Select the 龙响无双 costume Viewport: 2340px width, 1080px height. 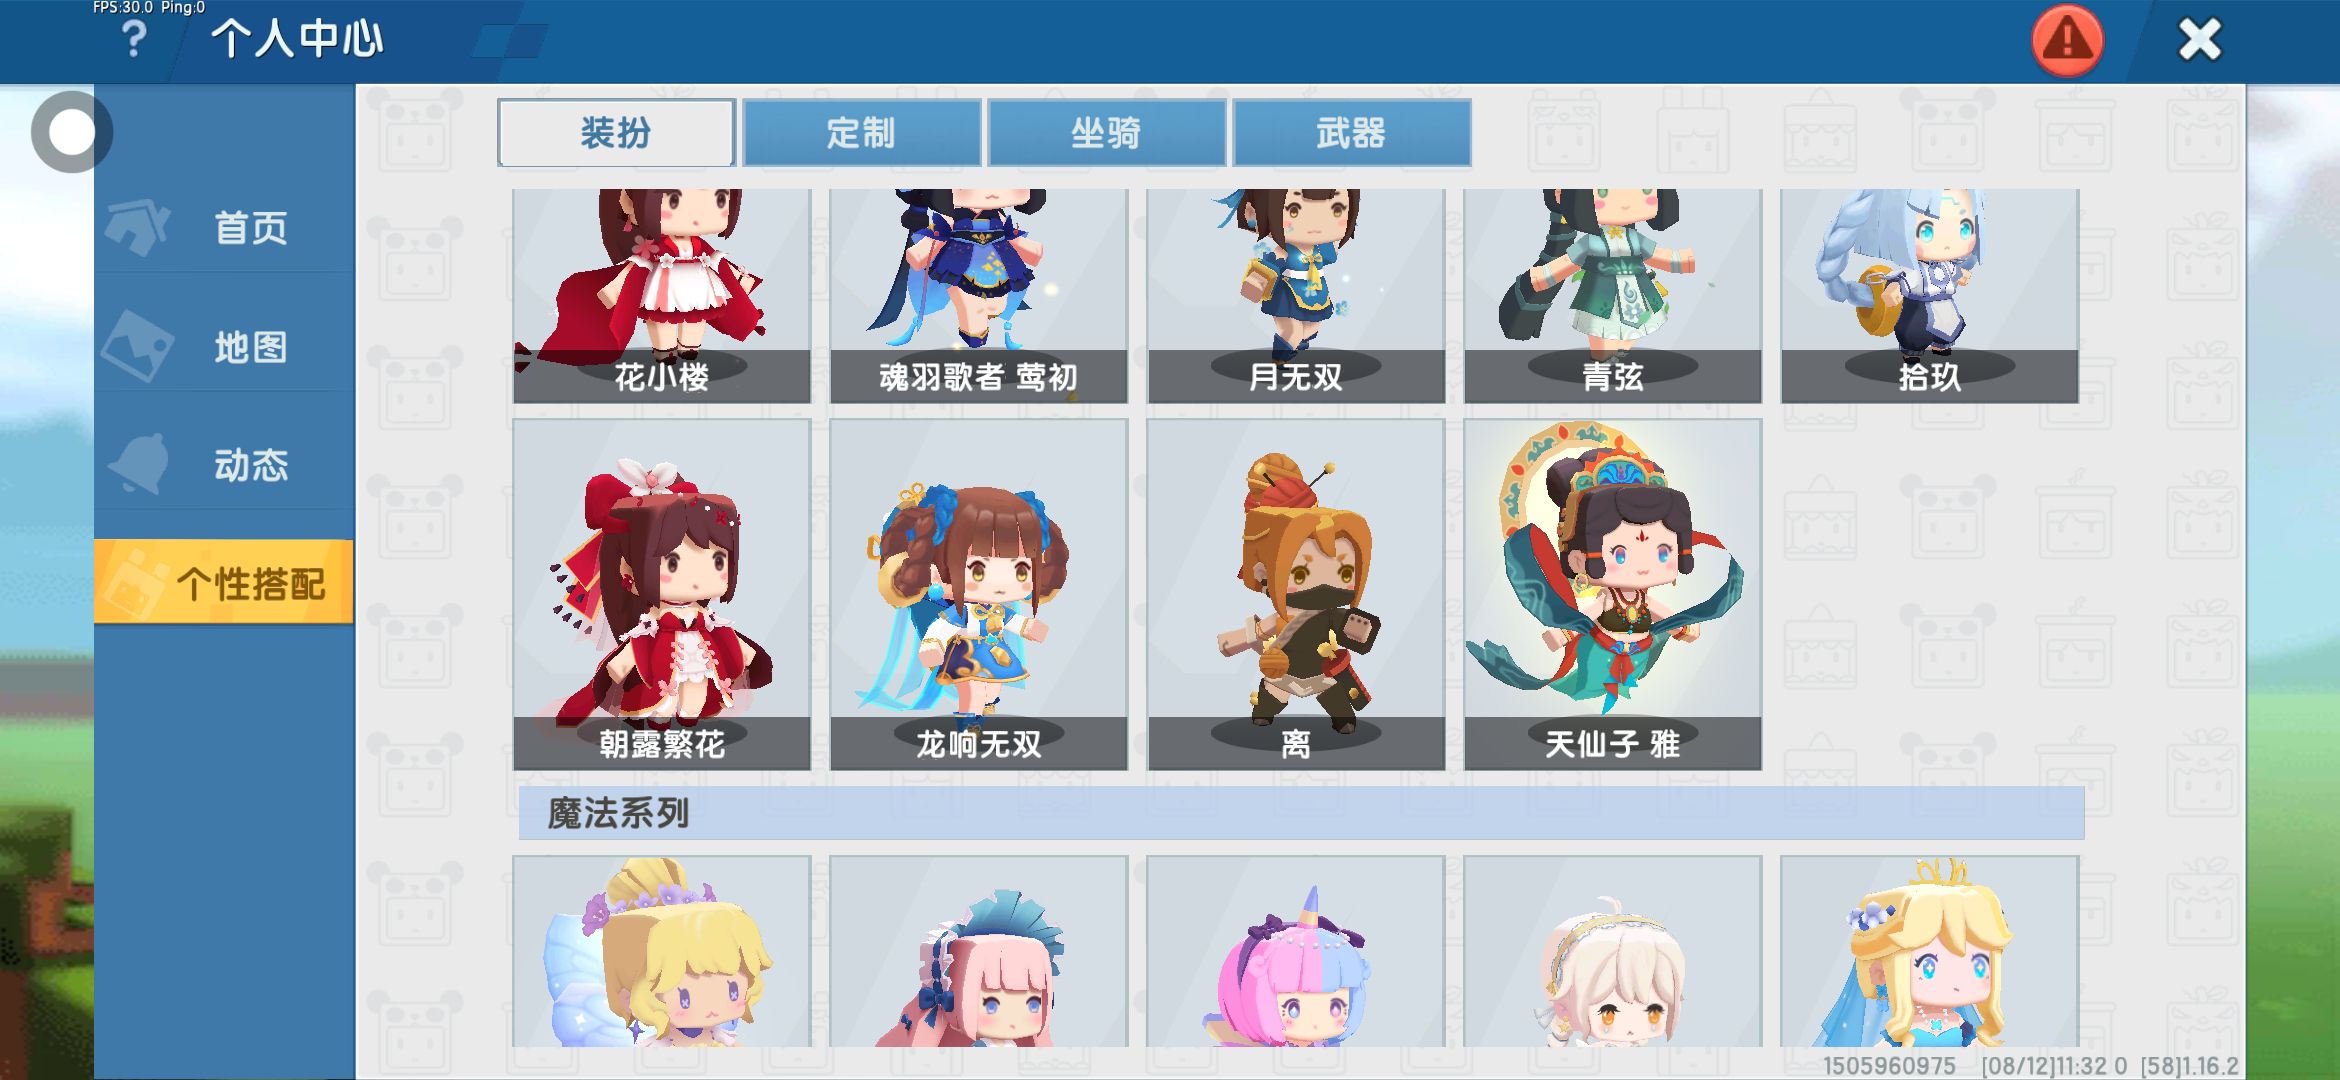(x=979, y=595)
